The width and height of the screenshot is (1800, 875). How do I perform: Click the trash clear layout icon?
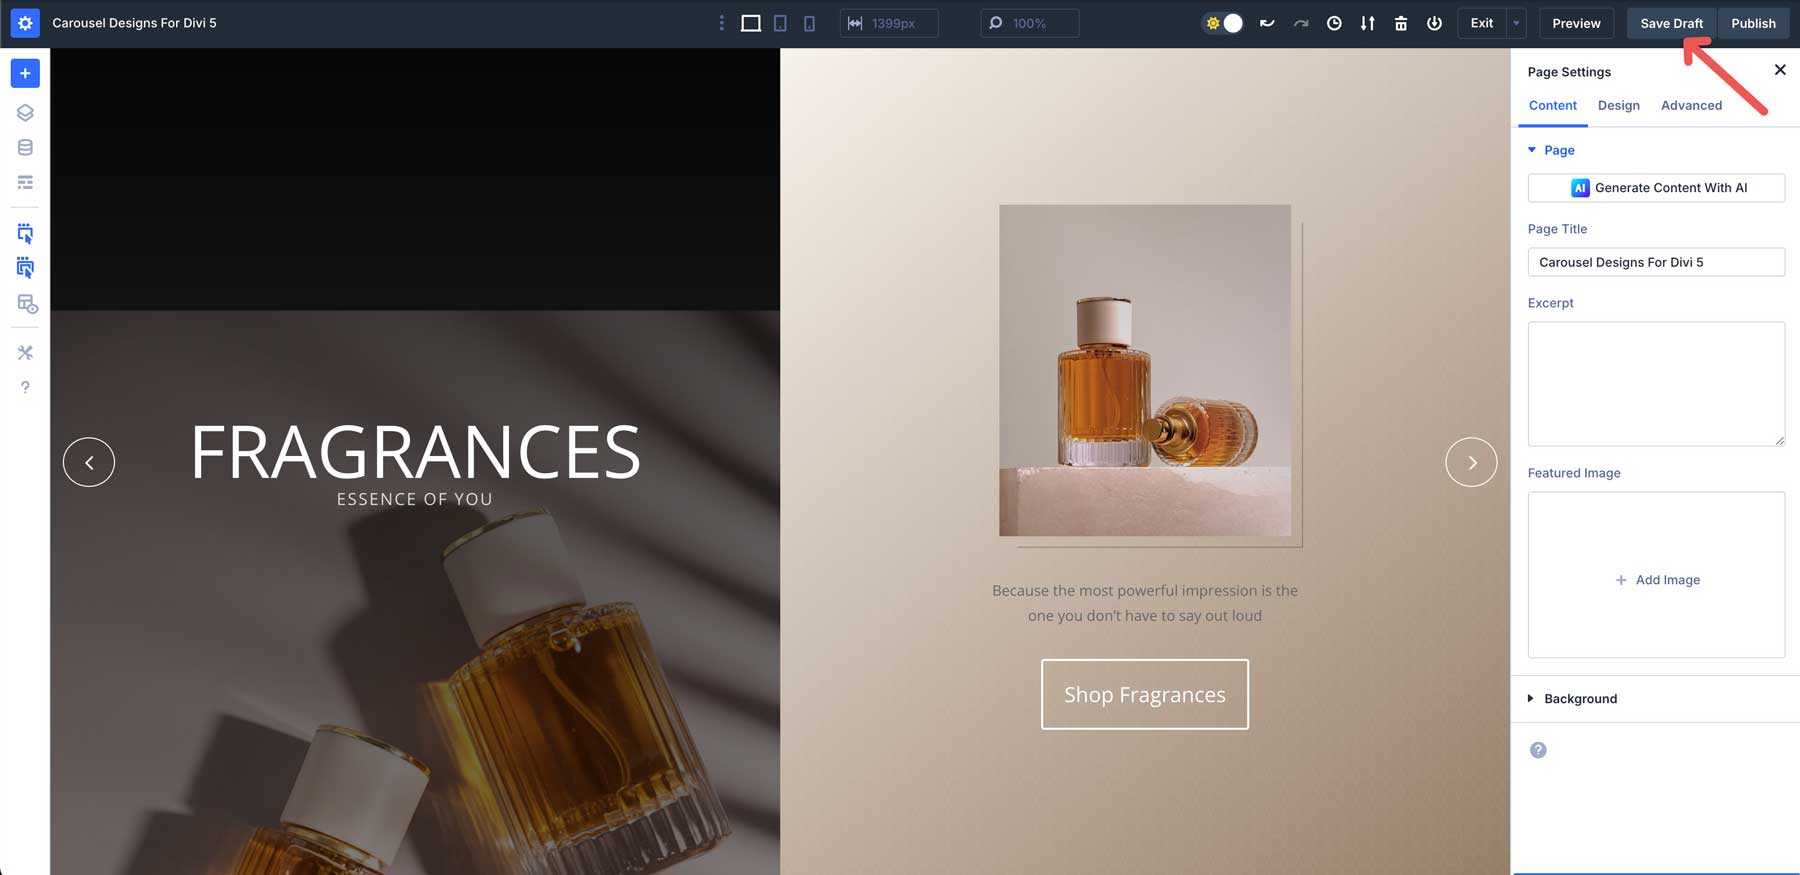tap(1400, 23)
